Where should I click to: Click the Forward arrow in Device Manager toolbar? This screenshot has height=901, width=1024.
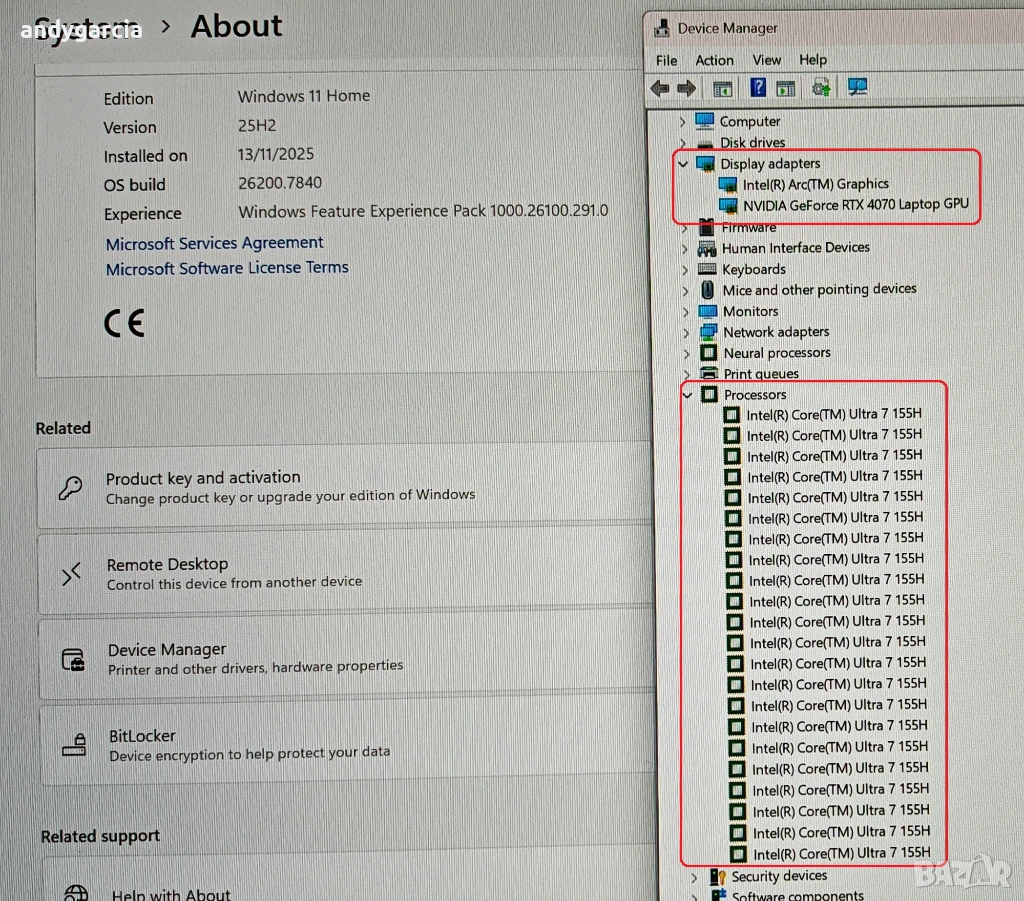(x=686, y=88)
